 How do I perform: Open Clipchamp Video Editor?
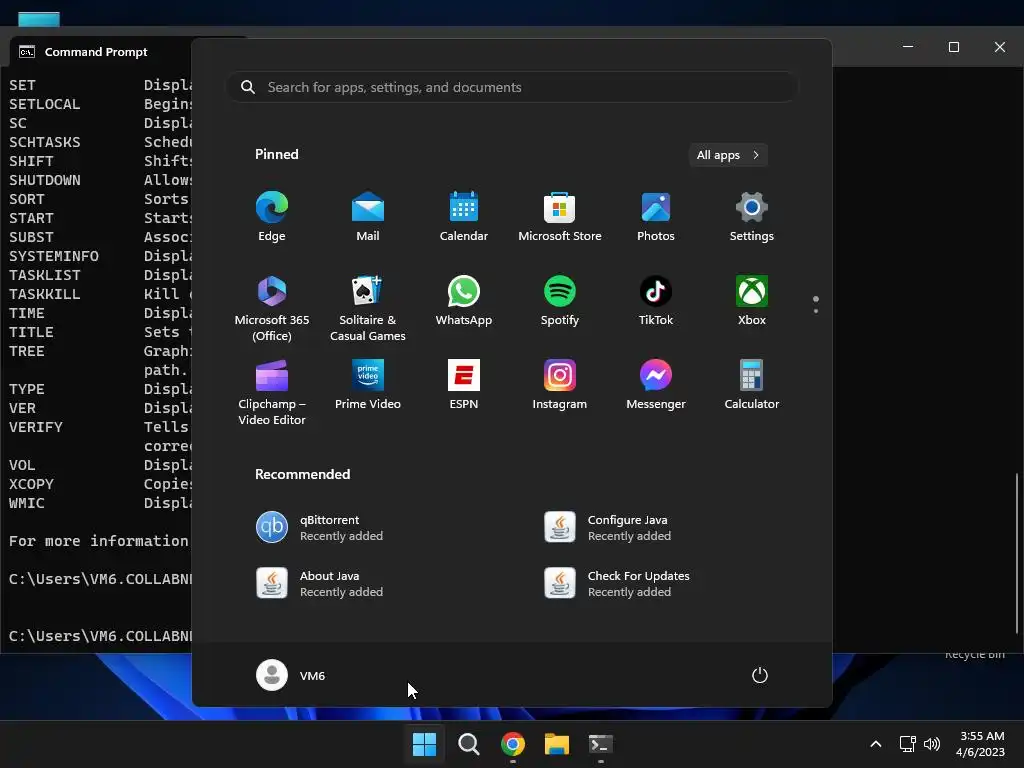coord(272,392)
